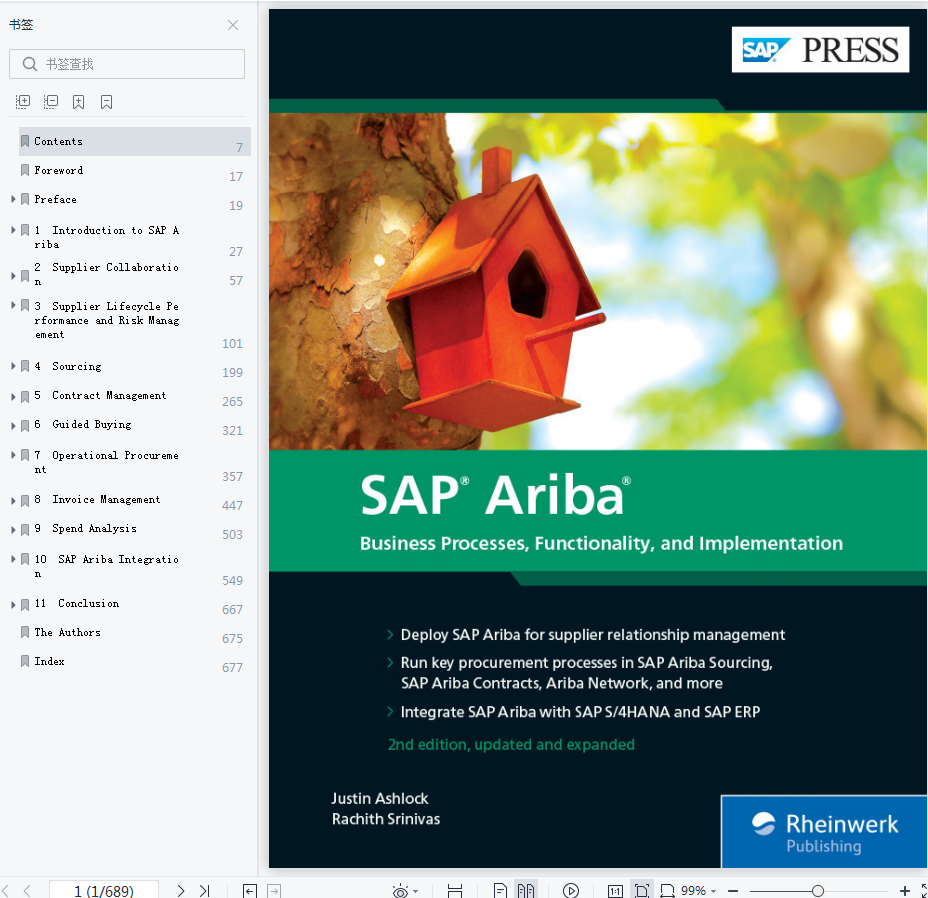Jump to the Foreword bookmark
Screen dimensions: 928x898
pos(59,170)
